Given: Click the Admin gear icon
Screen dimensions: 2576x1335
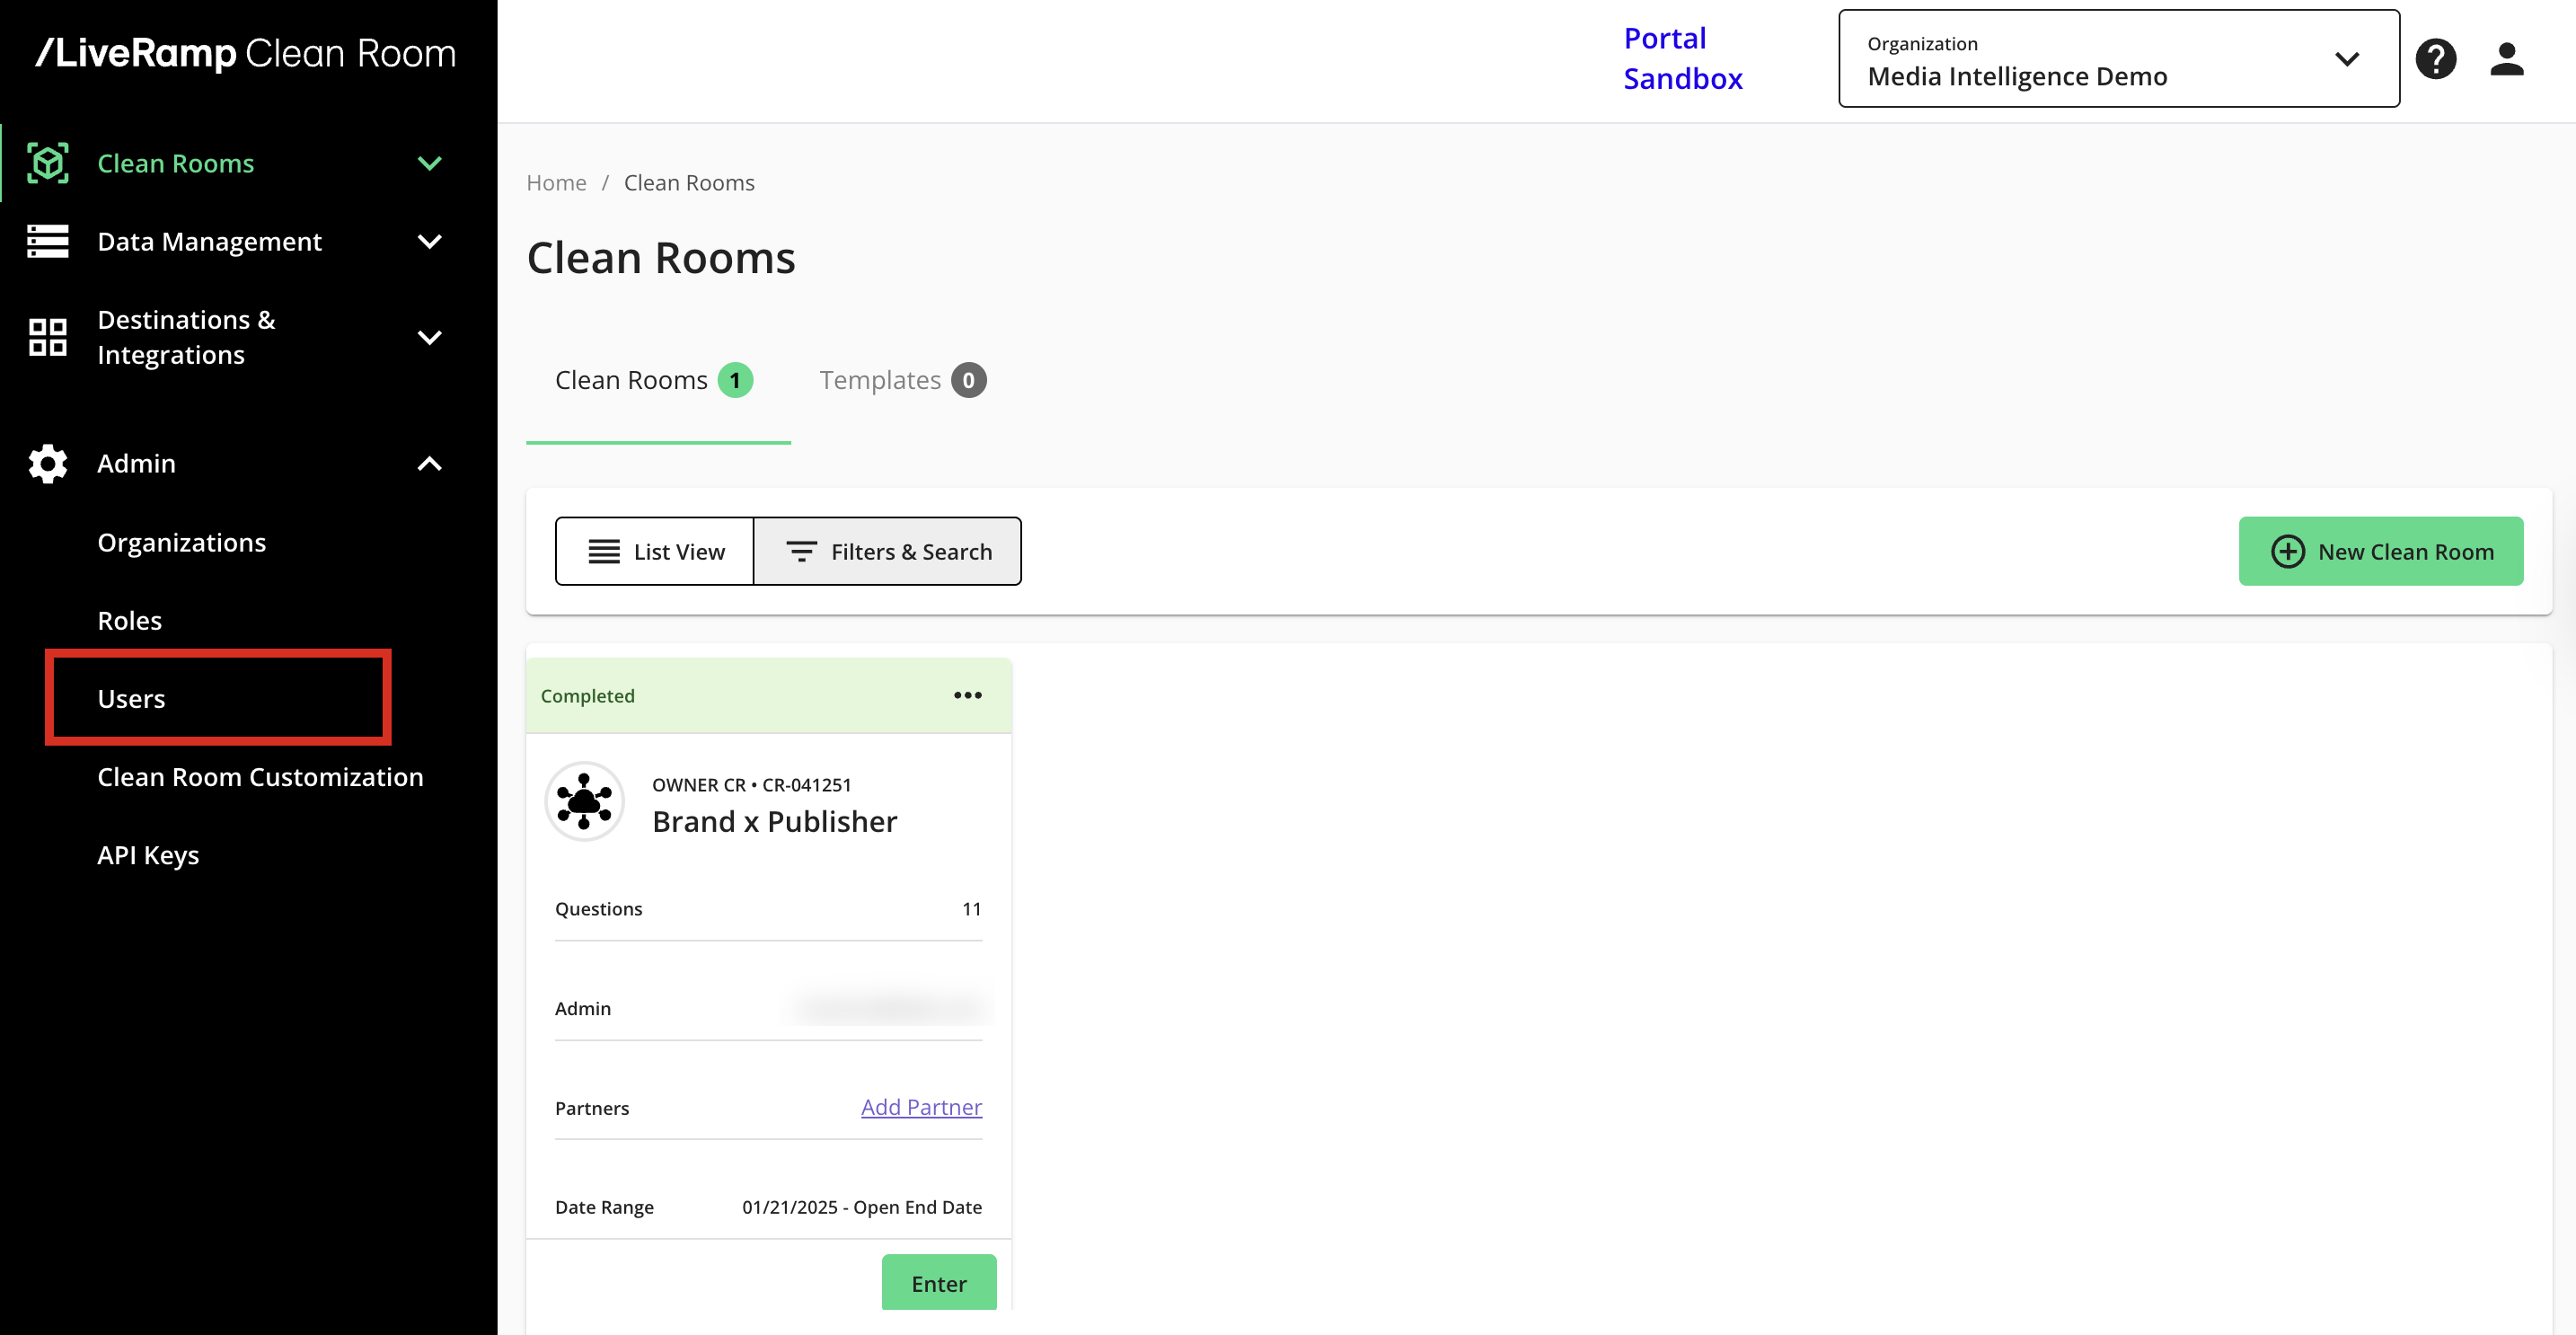Looking at the screenshot, I should pyautogui.click(x=47, y=463).
